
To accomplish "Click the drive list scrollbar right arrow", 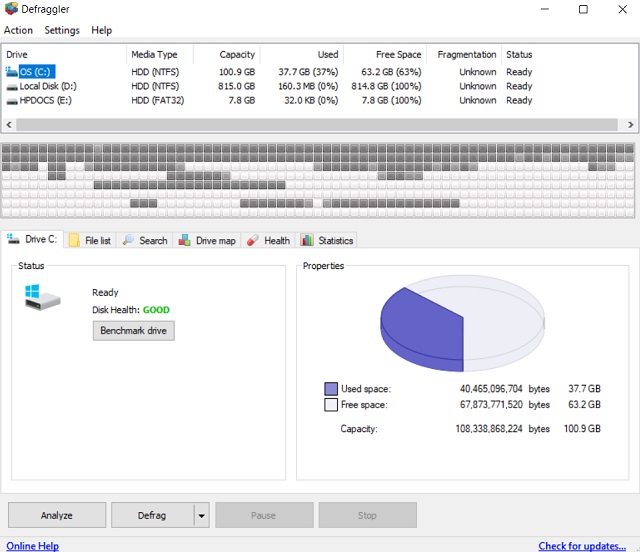I will tap(631, 125).
